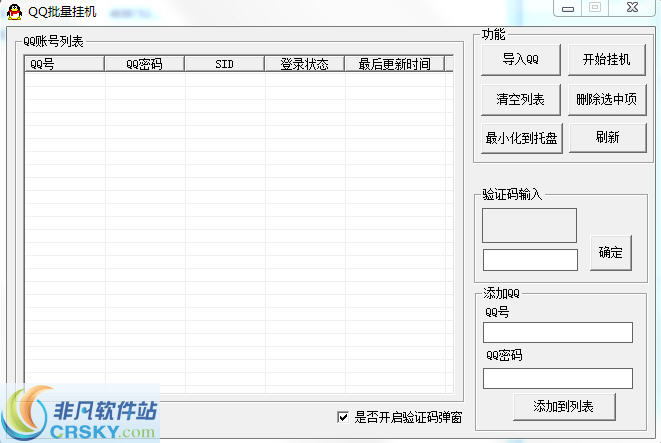Click the captcha image display box
The image size is (661, 443).
click(529, 226)
